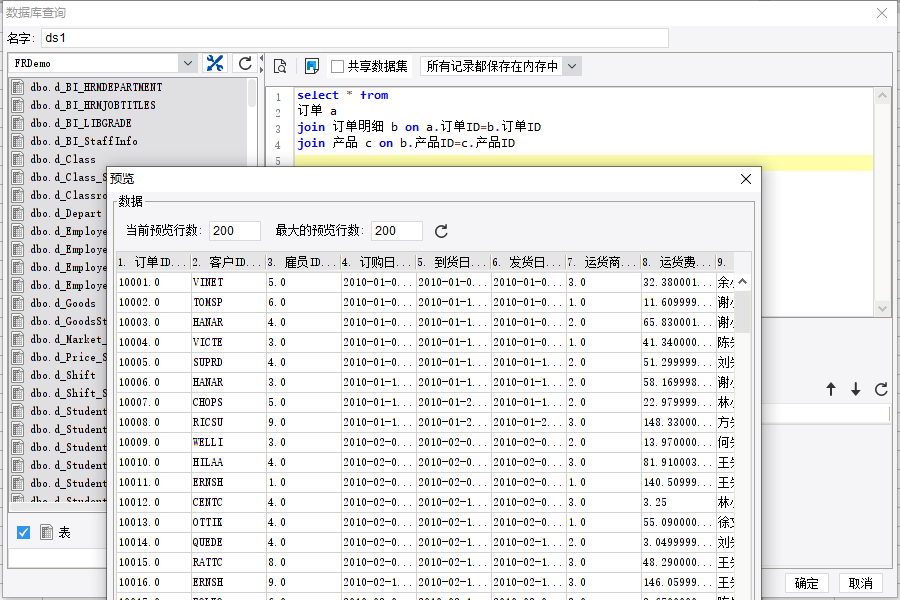The height and width of the screenshot is (600, 900).
Task: Click the TOMSP customer cell
Action: (x=228, y=303)
